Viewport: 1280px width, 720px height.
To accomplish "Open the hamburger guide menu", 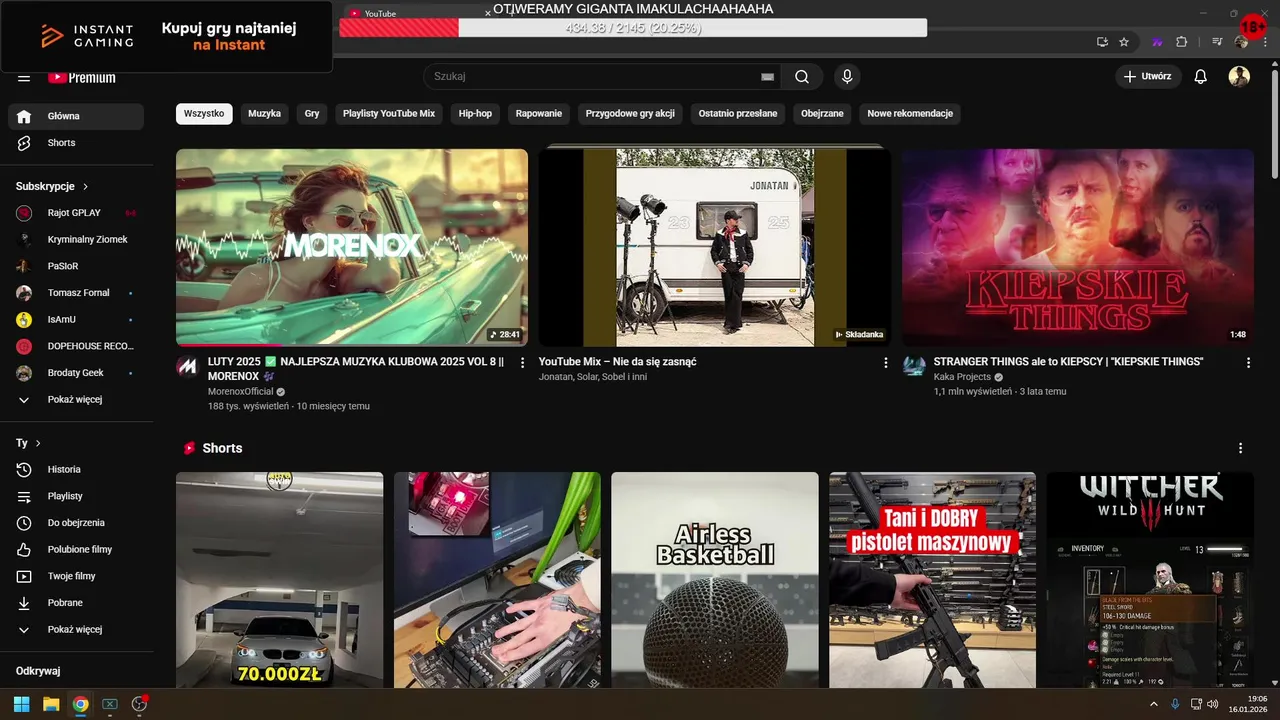I will 24,77.
